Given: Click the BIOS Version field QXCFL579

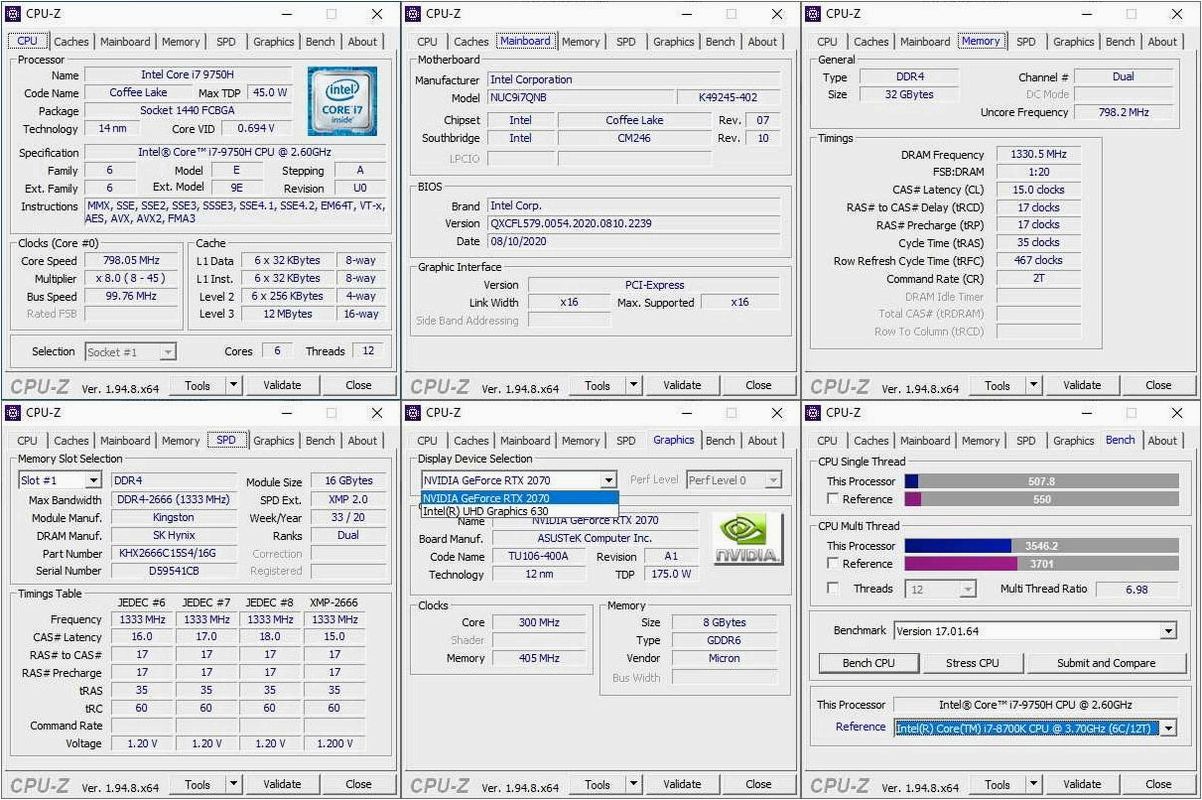Looking at the screenshot, I should click(x=635, y=224).
